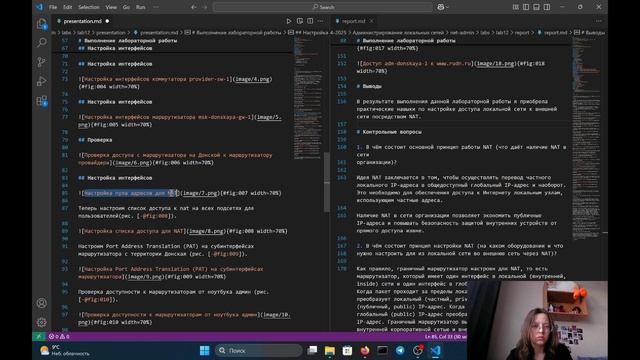Image resolution: width=640 pixels, height=360 pixels.
Task: Click the Run play icon in the presentation.md toolbar
Action: pyautogui.click(x=289, y=21)
